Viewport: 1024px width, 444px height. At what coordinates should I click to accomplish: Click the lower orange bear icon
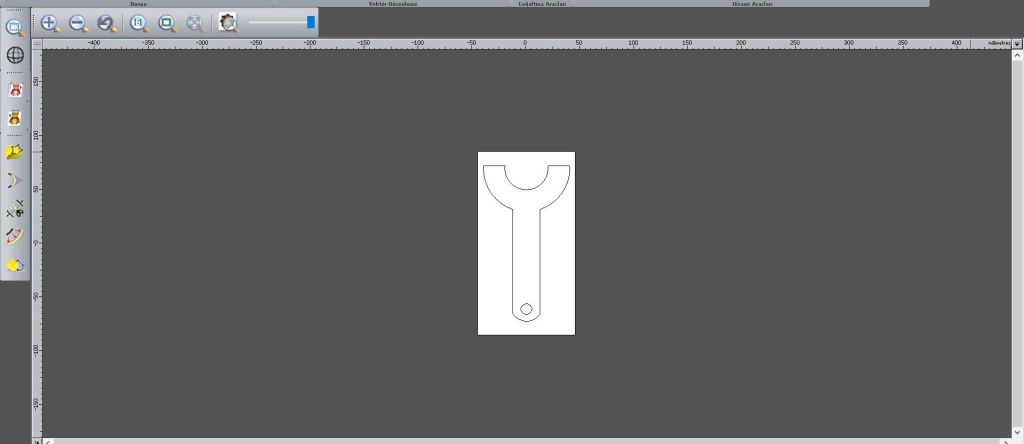15,118
